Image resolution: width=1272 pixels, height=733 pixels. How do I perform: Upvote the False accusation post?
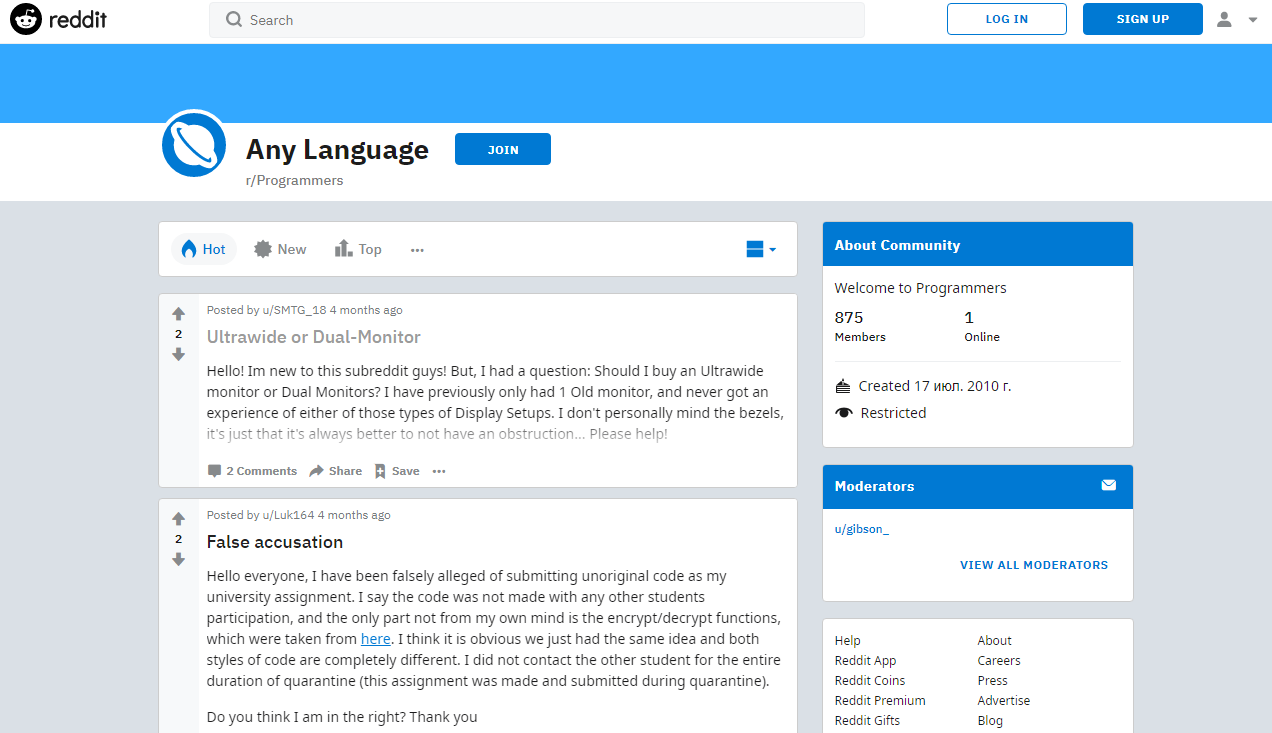tap(178, 519)
